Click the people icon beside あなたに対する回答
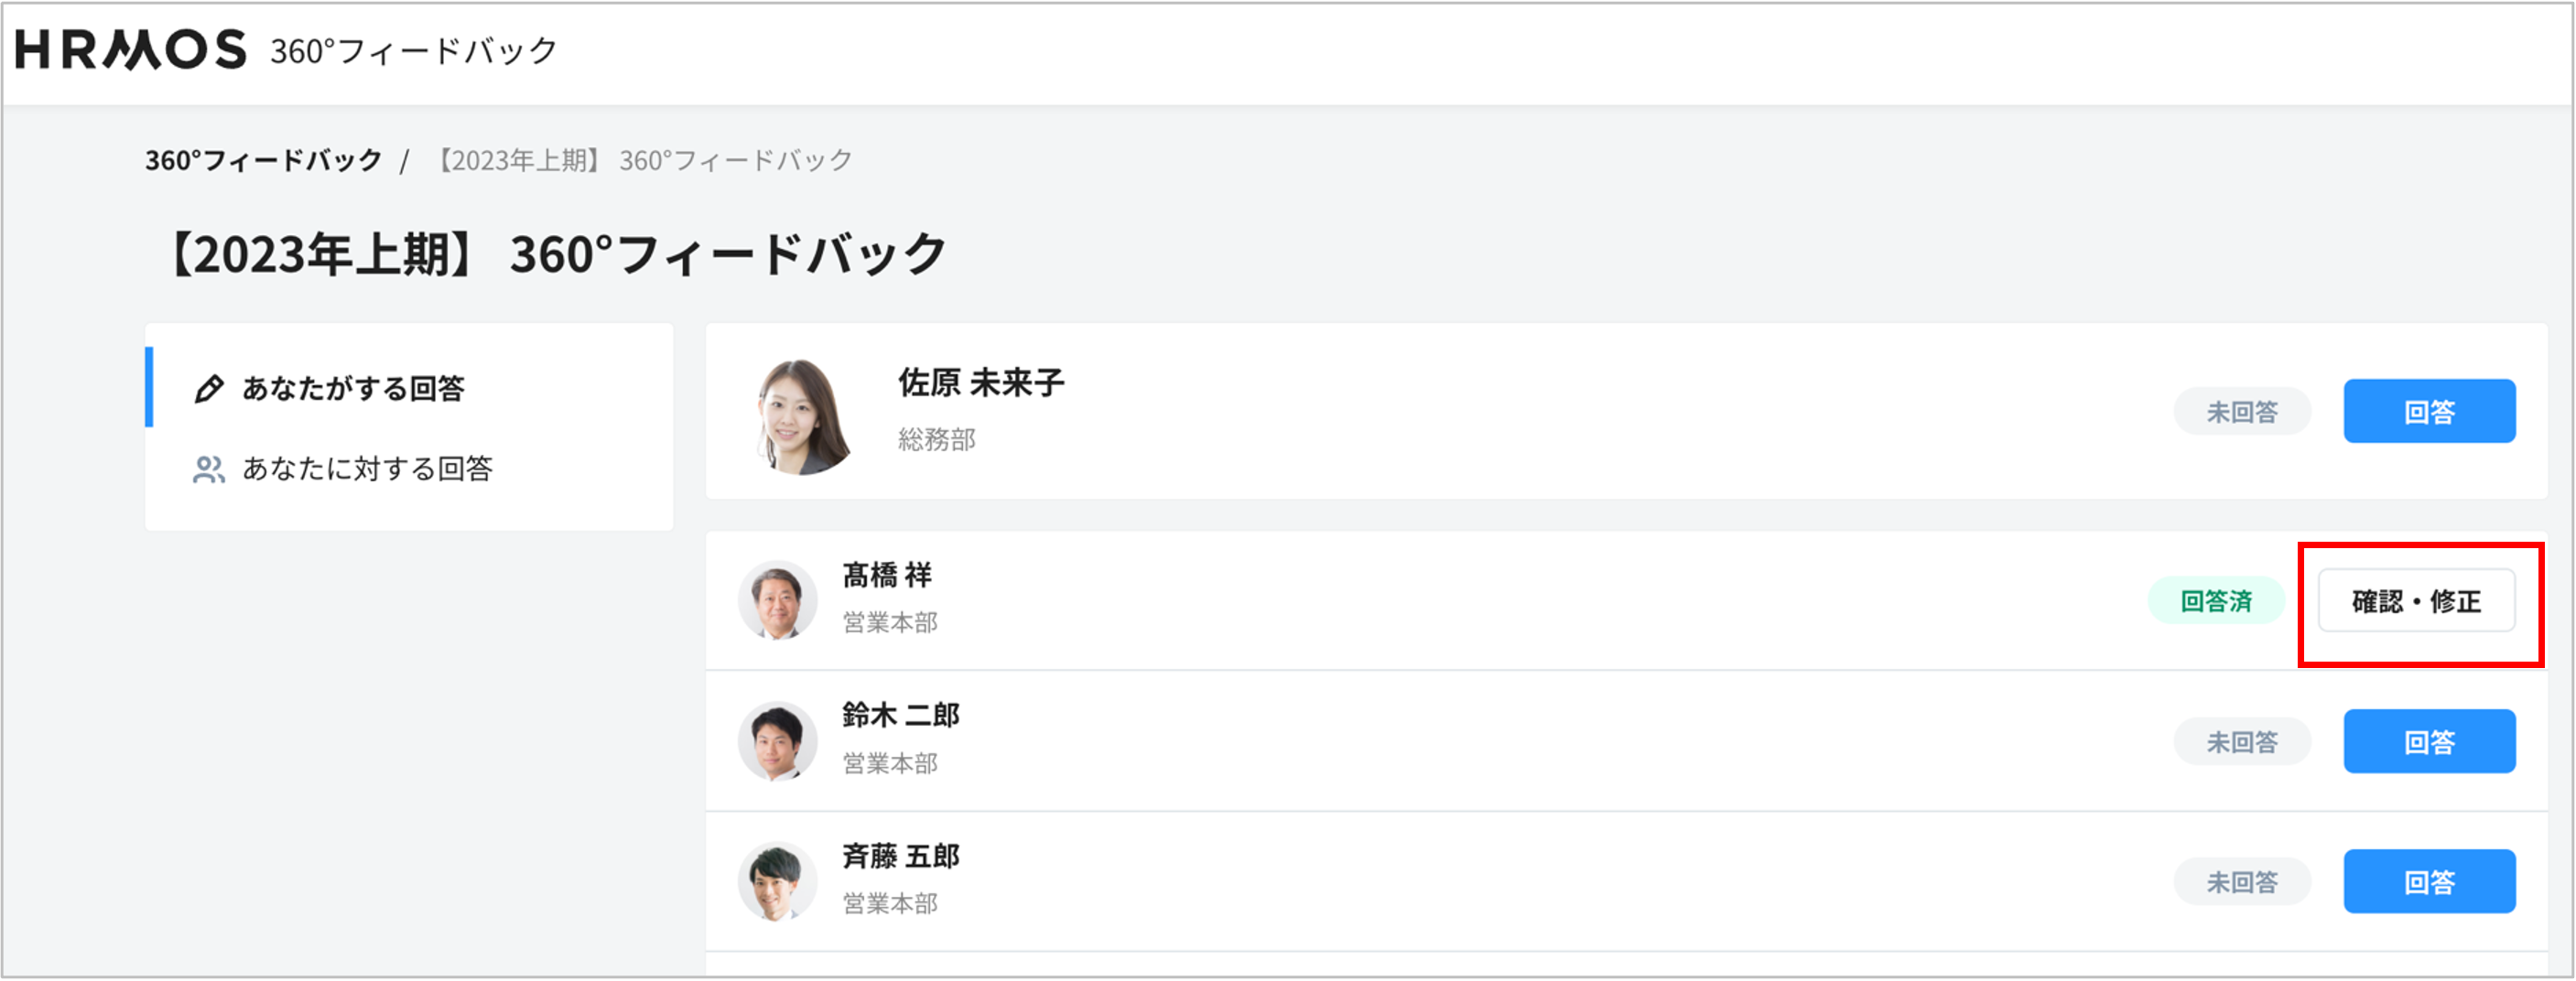 pos(208,470)
